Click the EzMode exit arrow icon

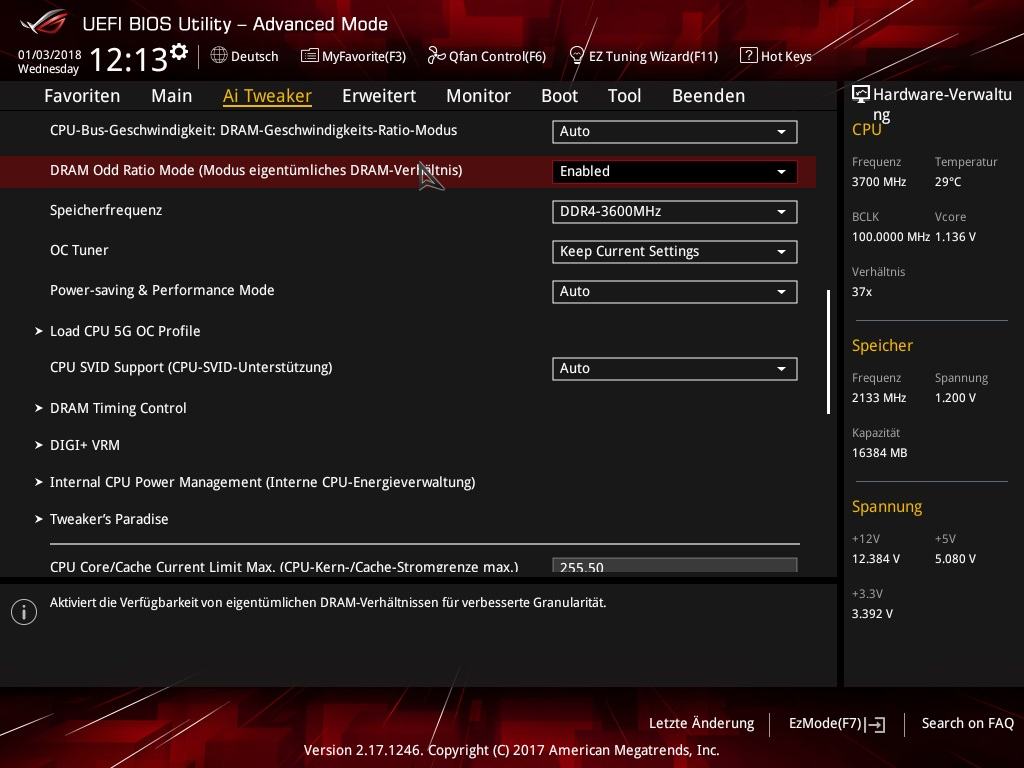(876, 724)
